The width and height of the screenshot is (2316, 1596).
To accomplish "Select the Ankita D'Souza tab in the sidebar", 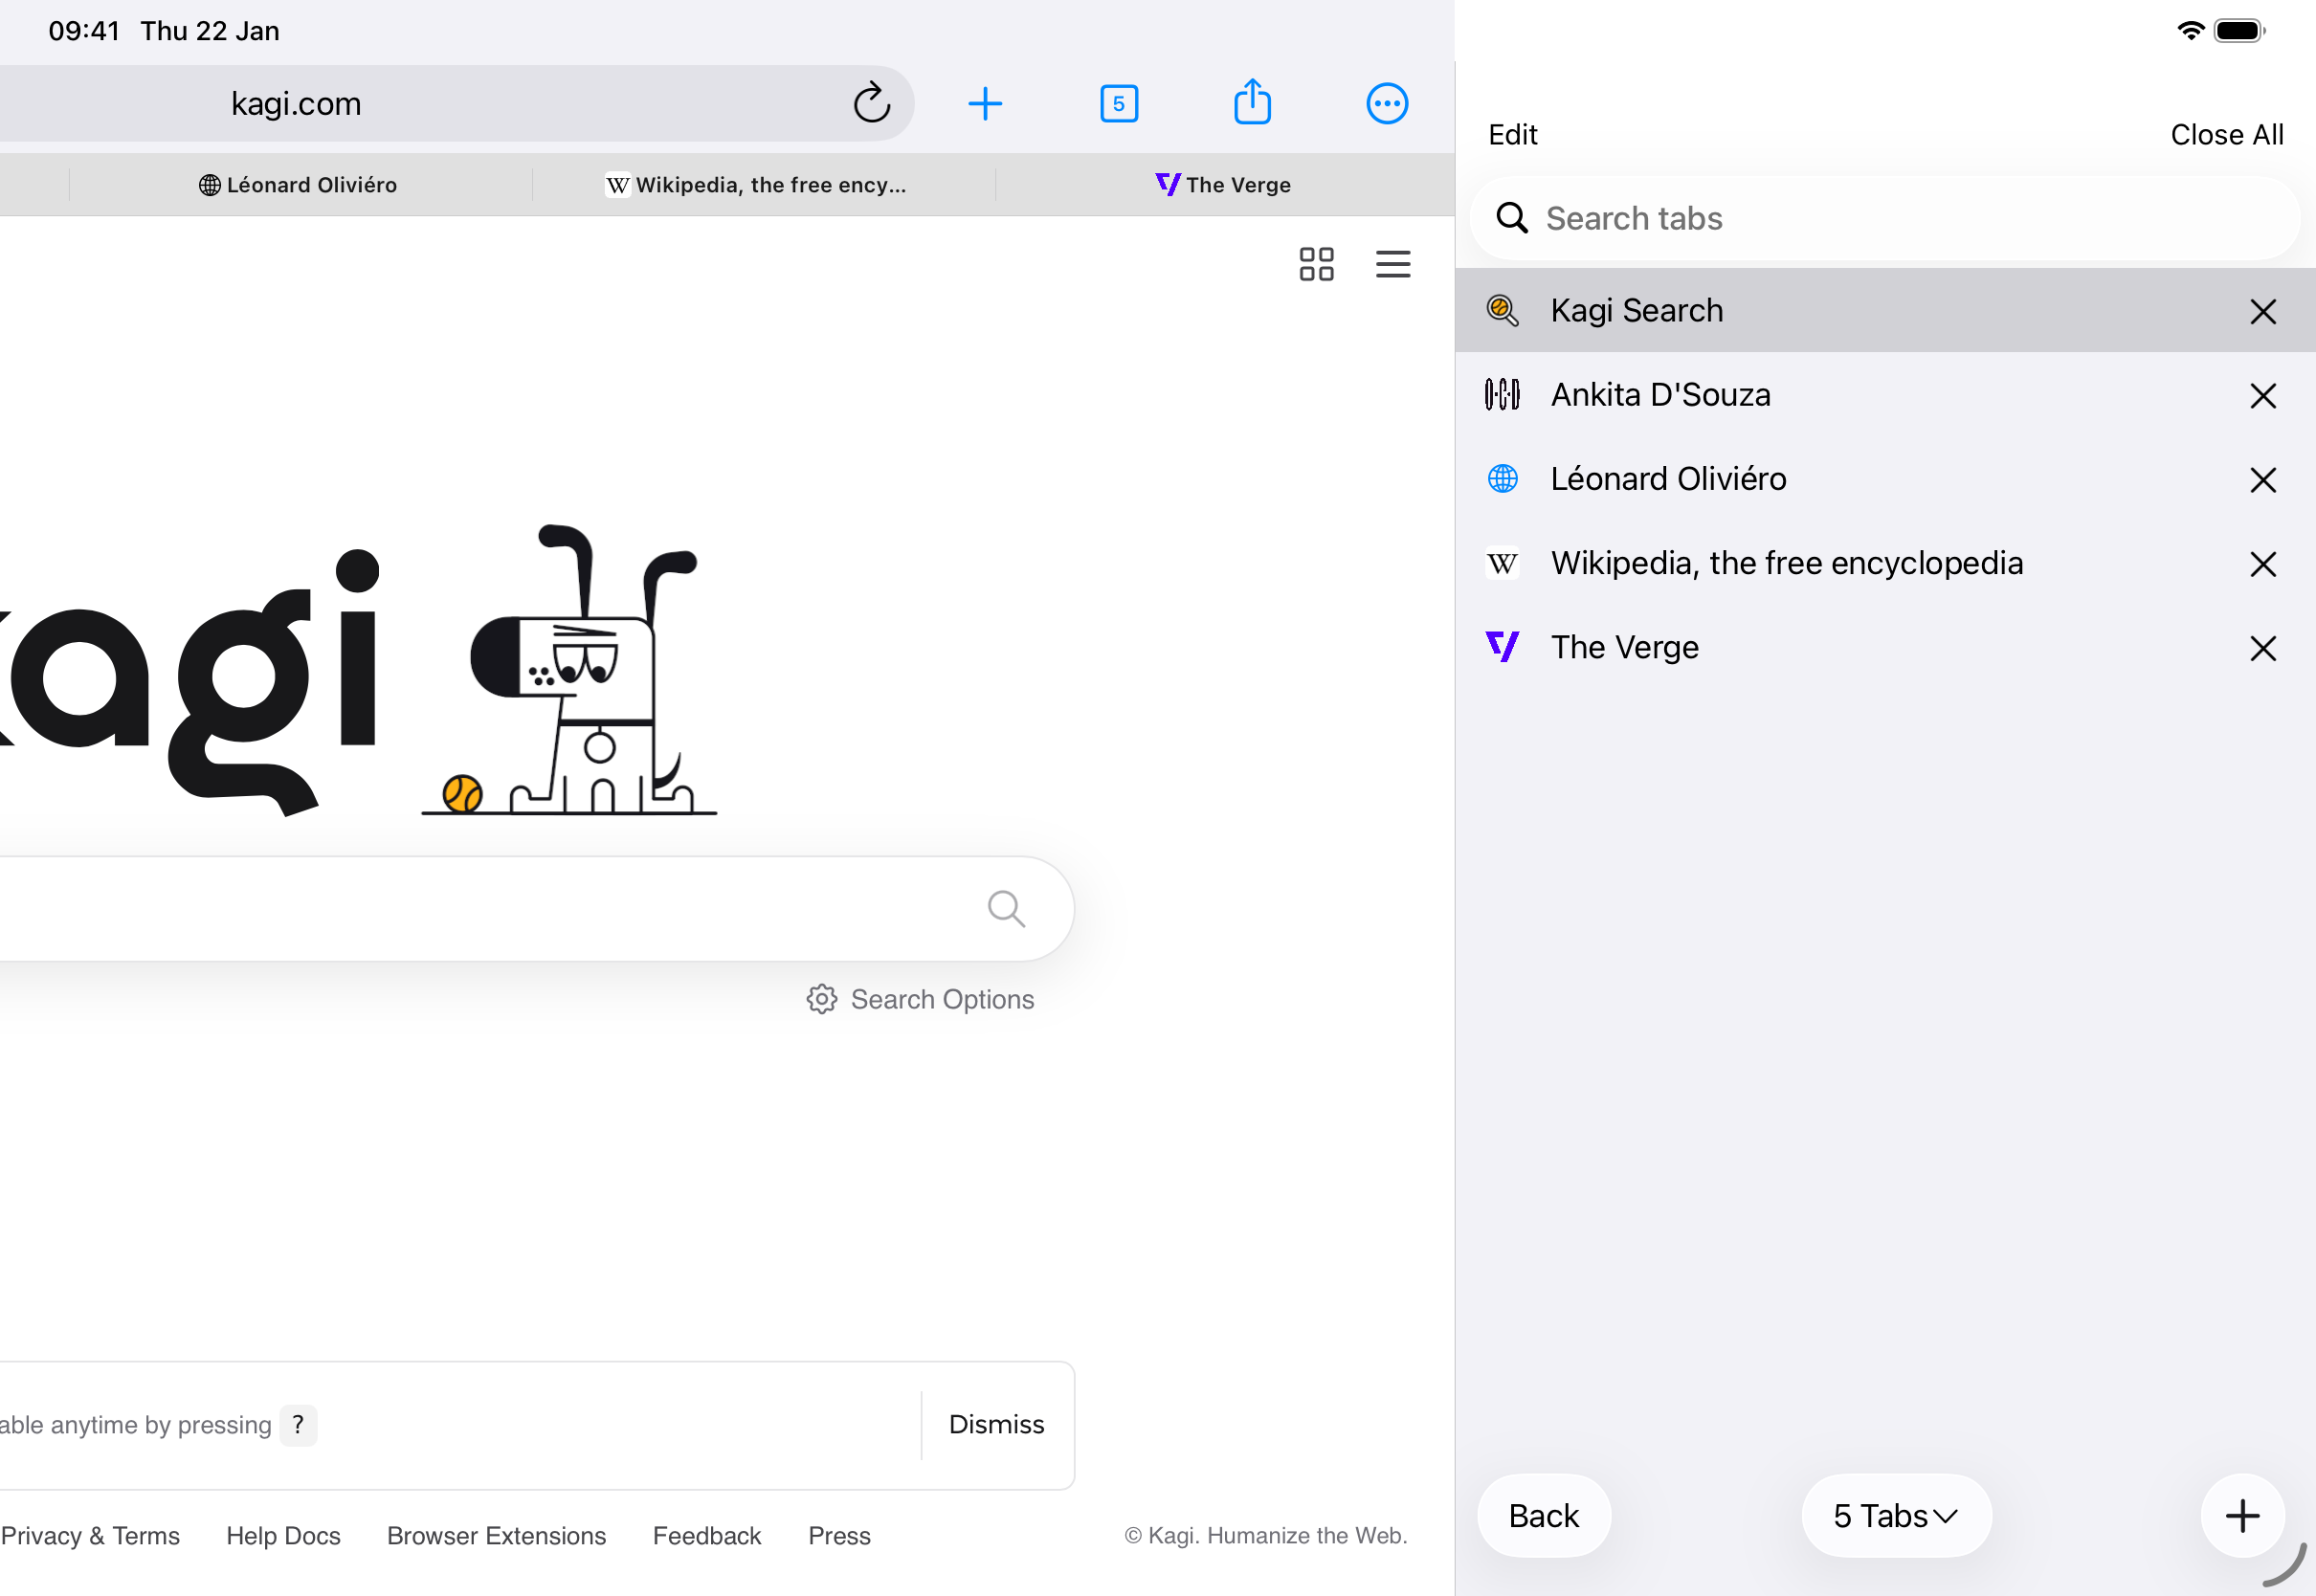I will point(1660,394).
